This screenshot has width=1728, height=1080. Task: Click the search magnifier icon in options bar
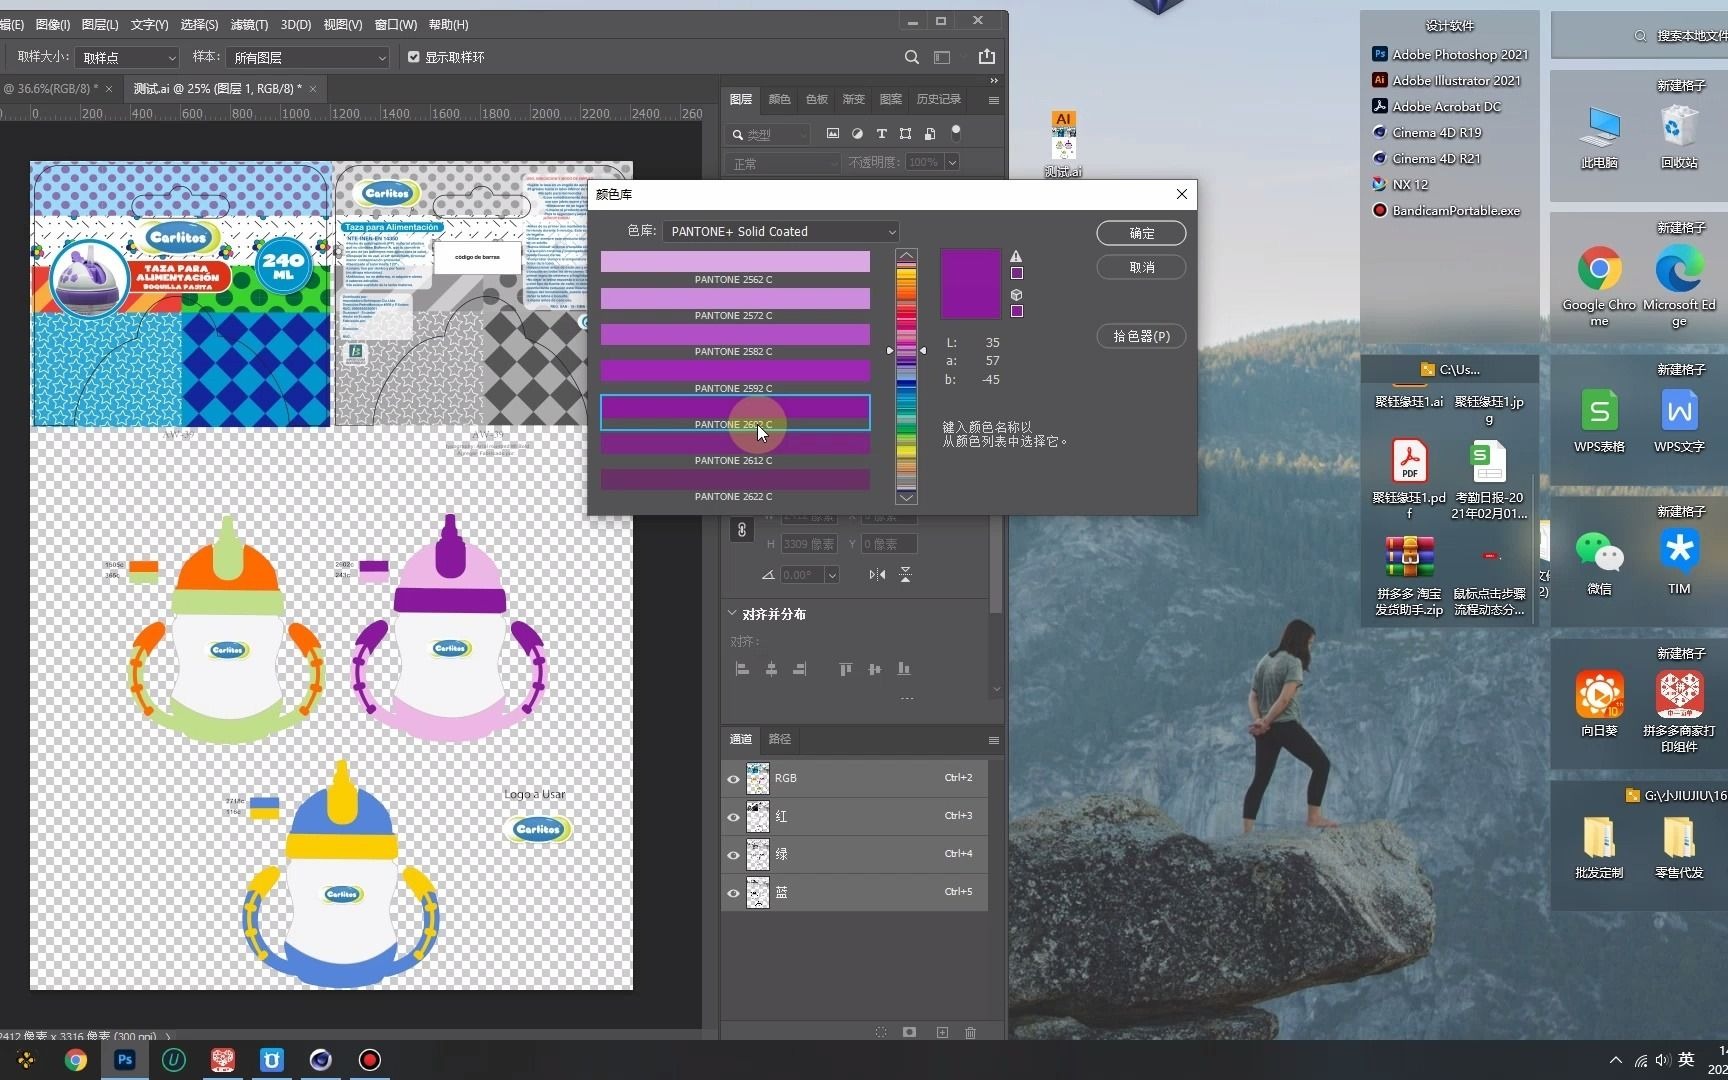pos(911,57)
